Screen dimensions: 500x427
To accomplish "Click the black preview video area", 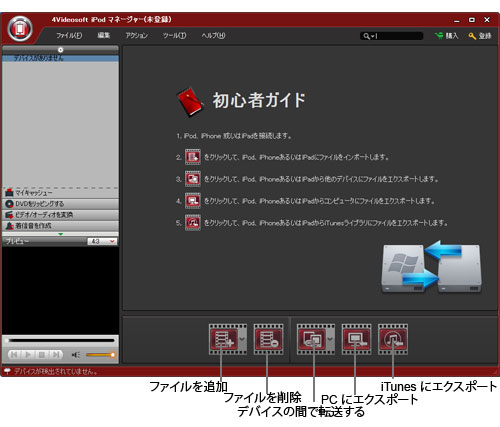I will point(60,290).
